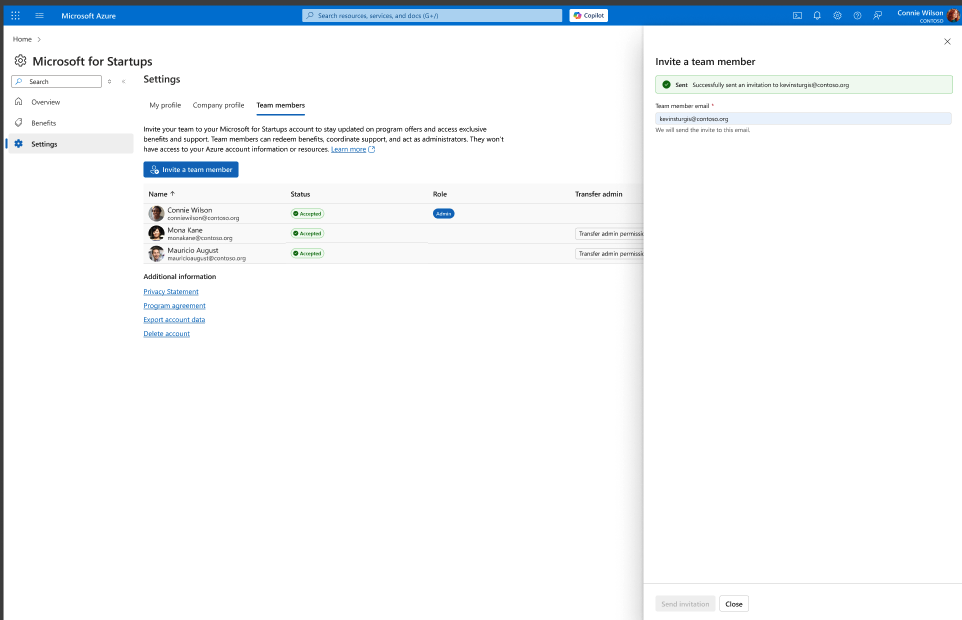Open the help question mark icon
962x620 pixels.
click(857, 15)
